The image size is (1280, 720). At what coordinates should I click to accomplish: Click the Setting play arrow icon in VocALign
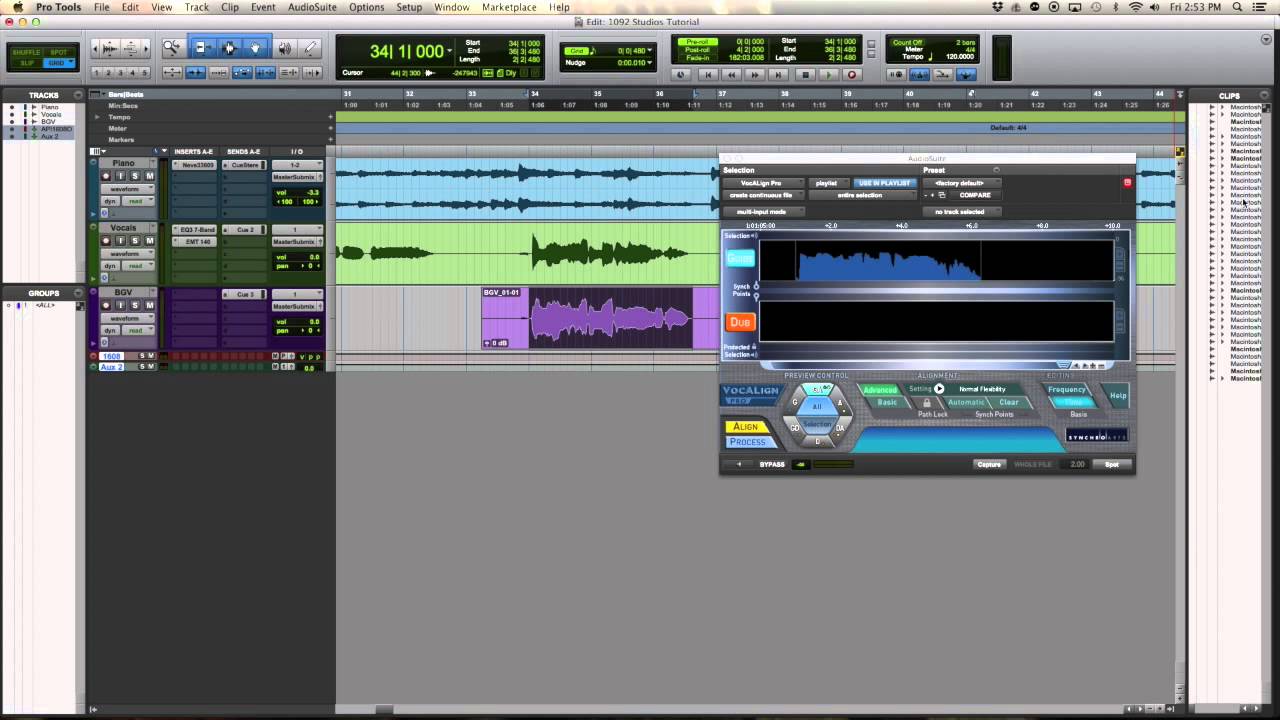click(939, 389)
